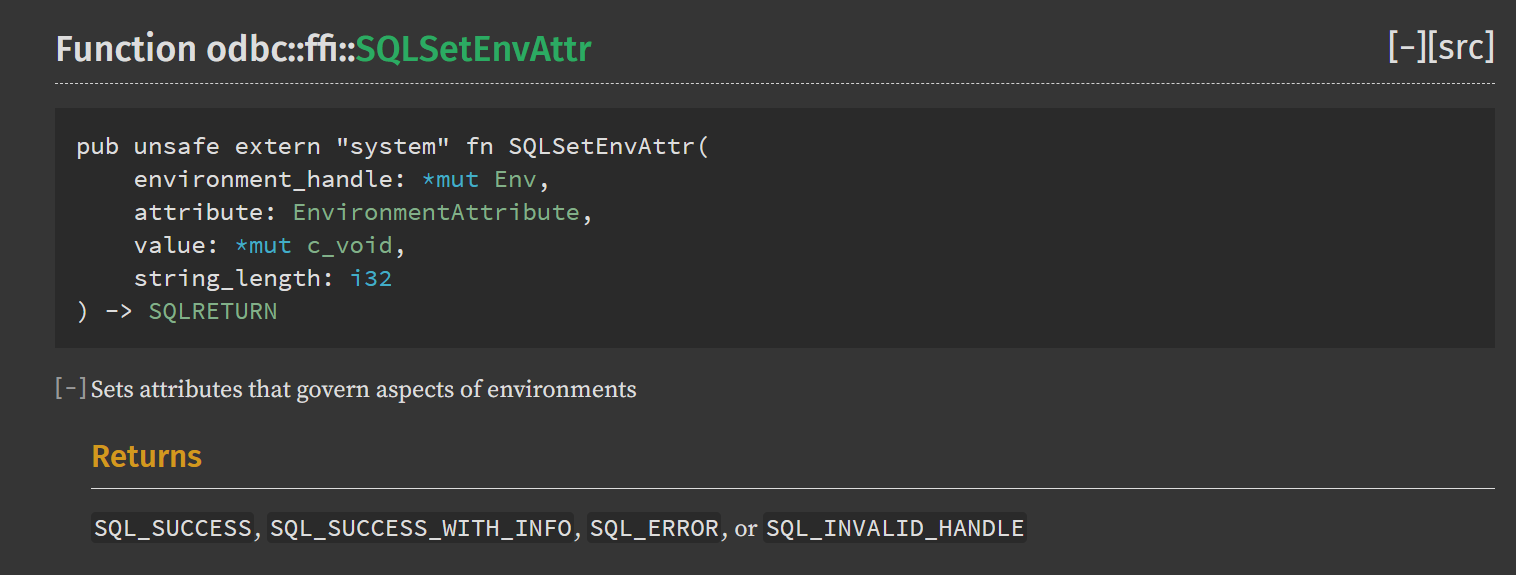Image resolution: width=1516 pixels, height=575 pixels.
Task: Jump to the Returns section heading anchor
Action: pos(147,457)
